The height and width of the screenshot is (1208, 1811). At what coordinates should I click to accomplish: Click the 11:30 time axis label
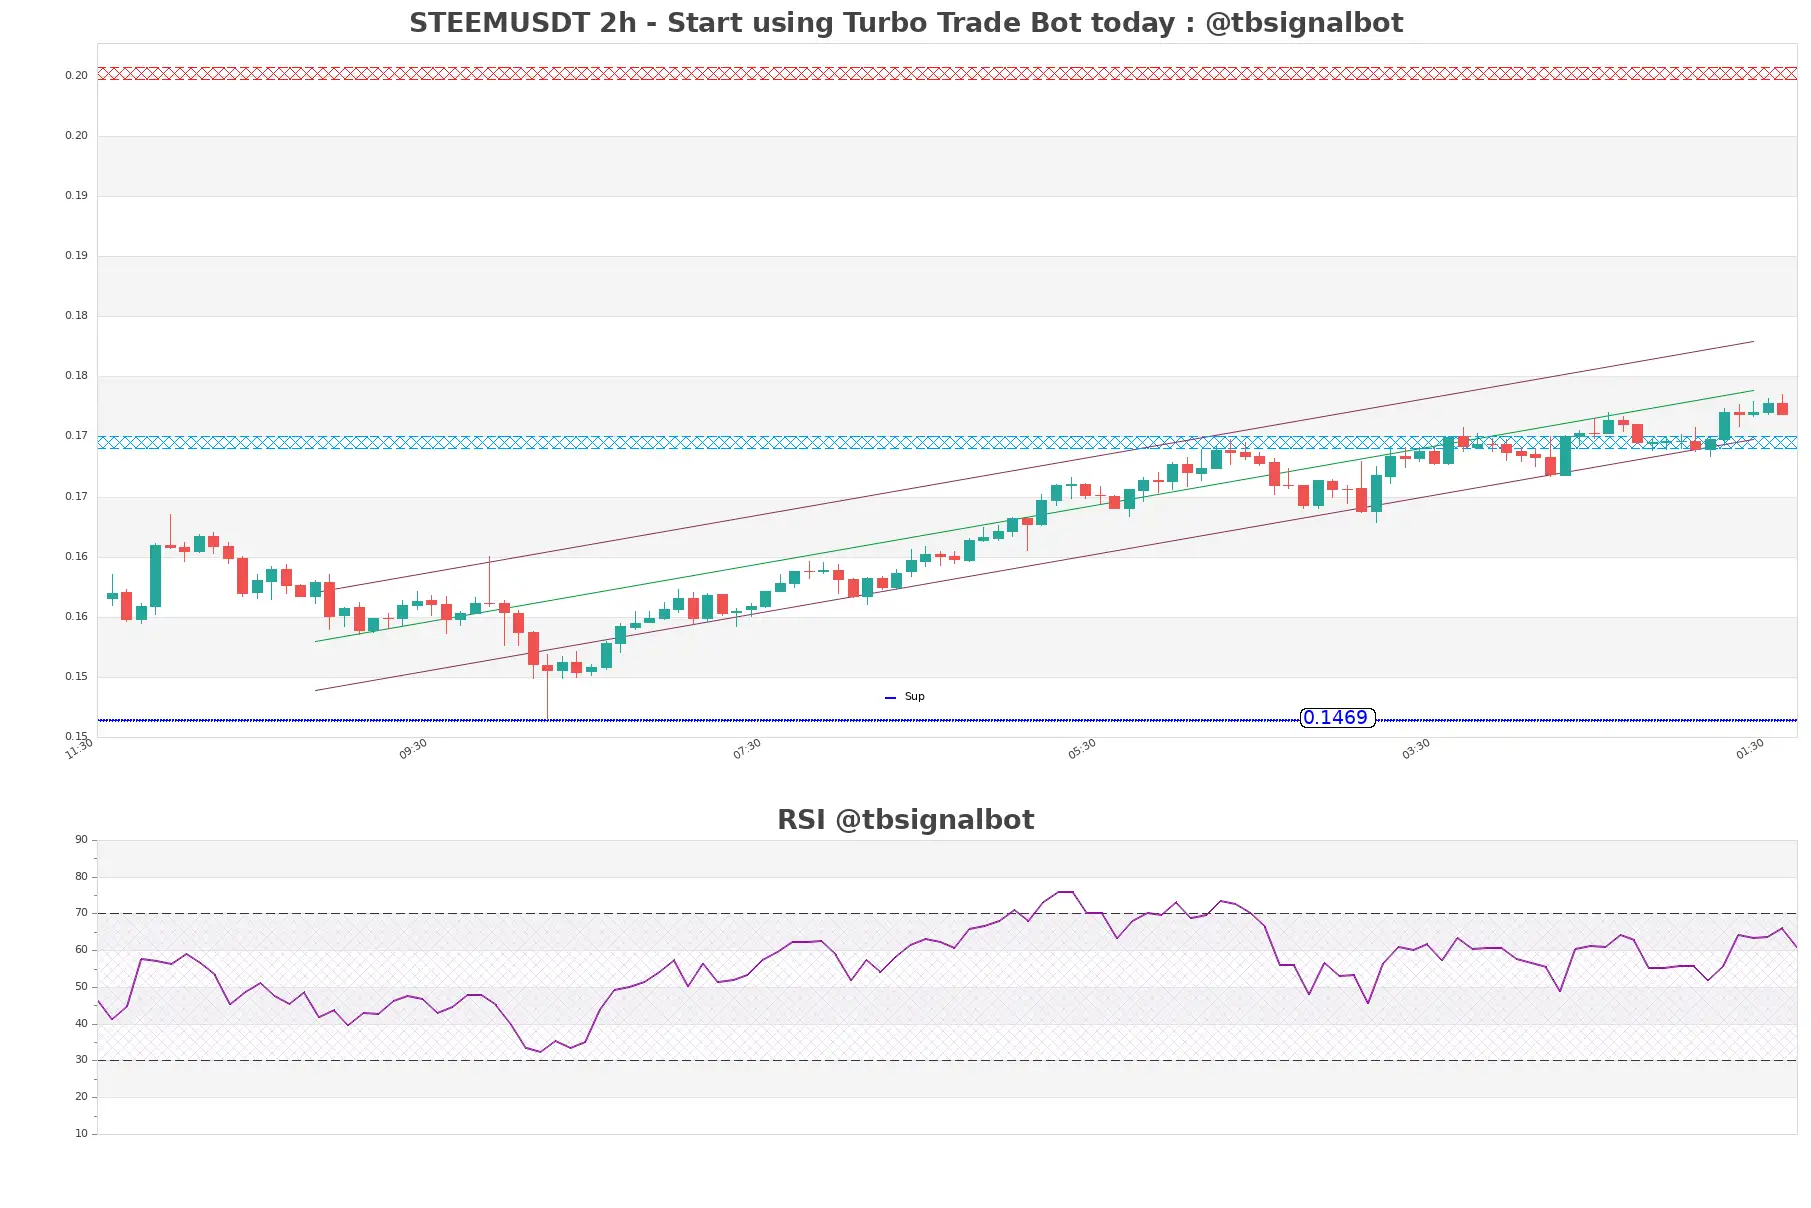[79, 749]
